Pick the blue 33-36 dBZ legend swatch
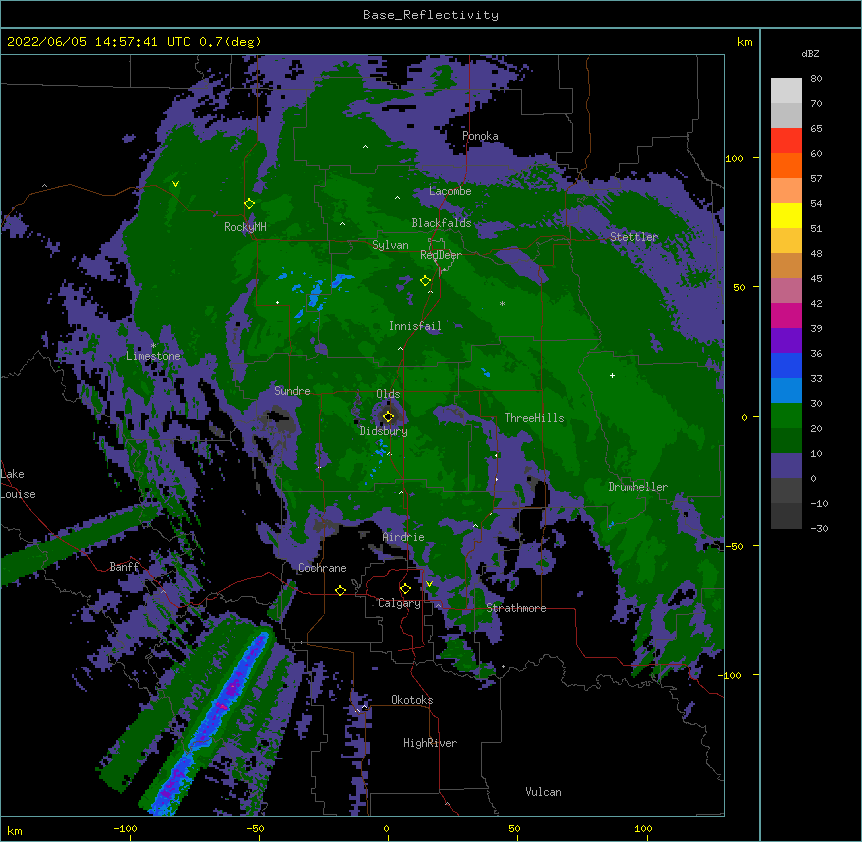 [x=786, y=365]
